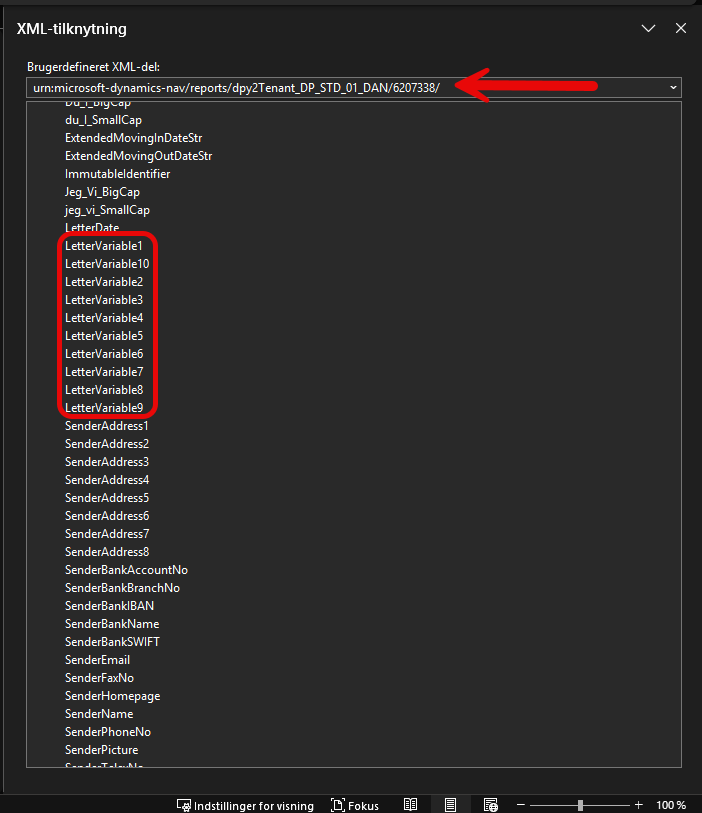Switch to Read Mode view icon
This screenshot has height=813, width=702.
[x=410, y=805]
